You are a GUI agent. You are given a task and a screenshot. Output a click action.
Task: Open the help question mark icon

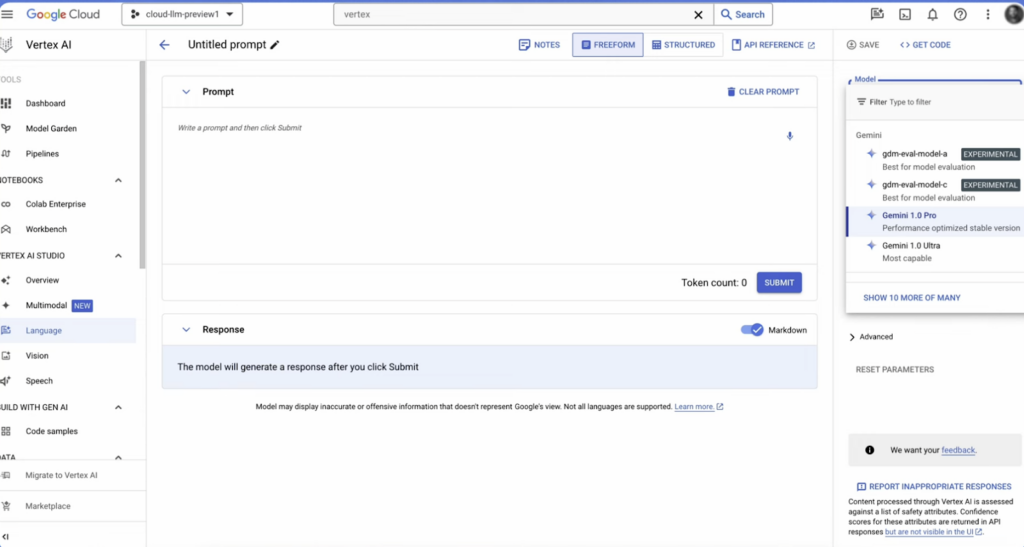tap(960, 14)
